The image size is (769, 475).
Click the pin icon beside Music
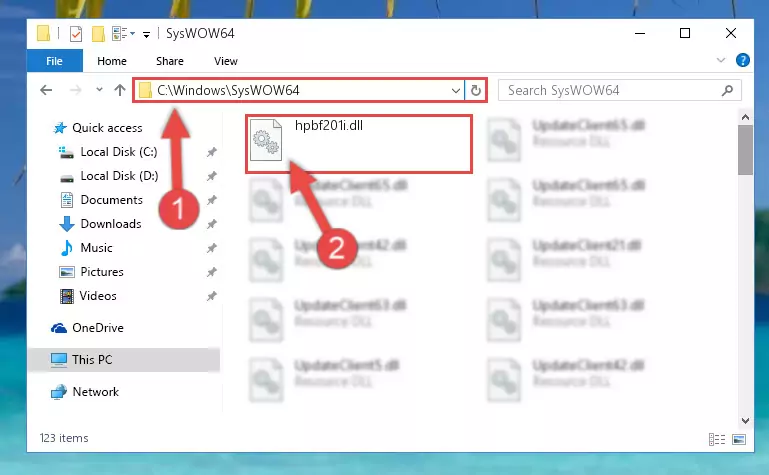[211, 248]
